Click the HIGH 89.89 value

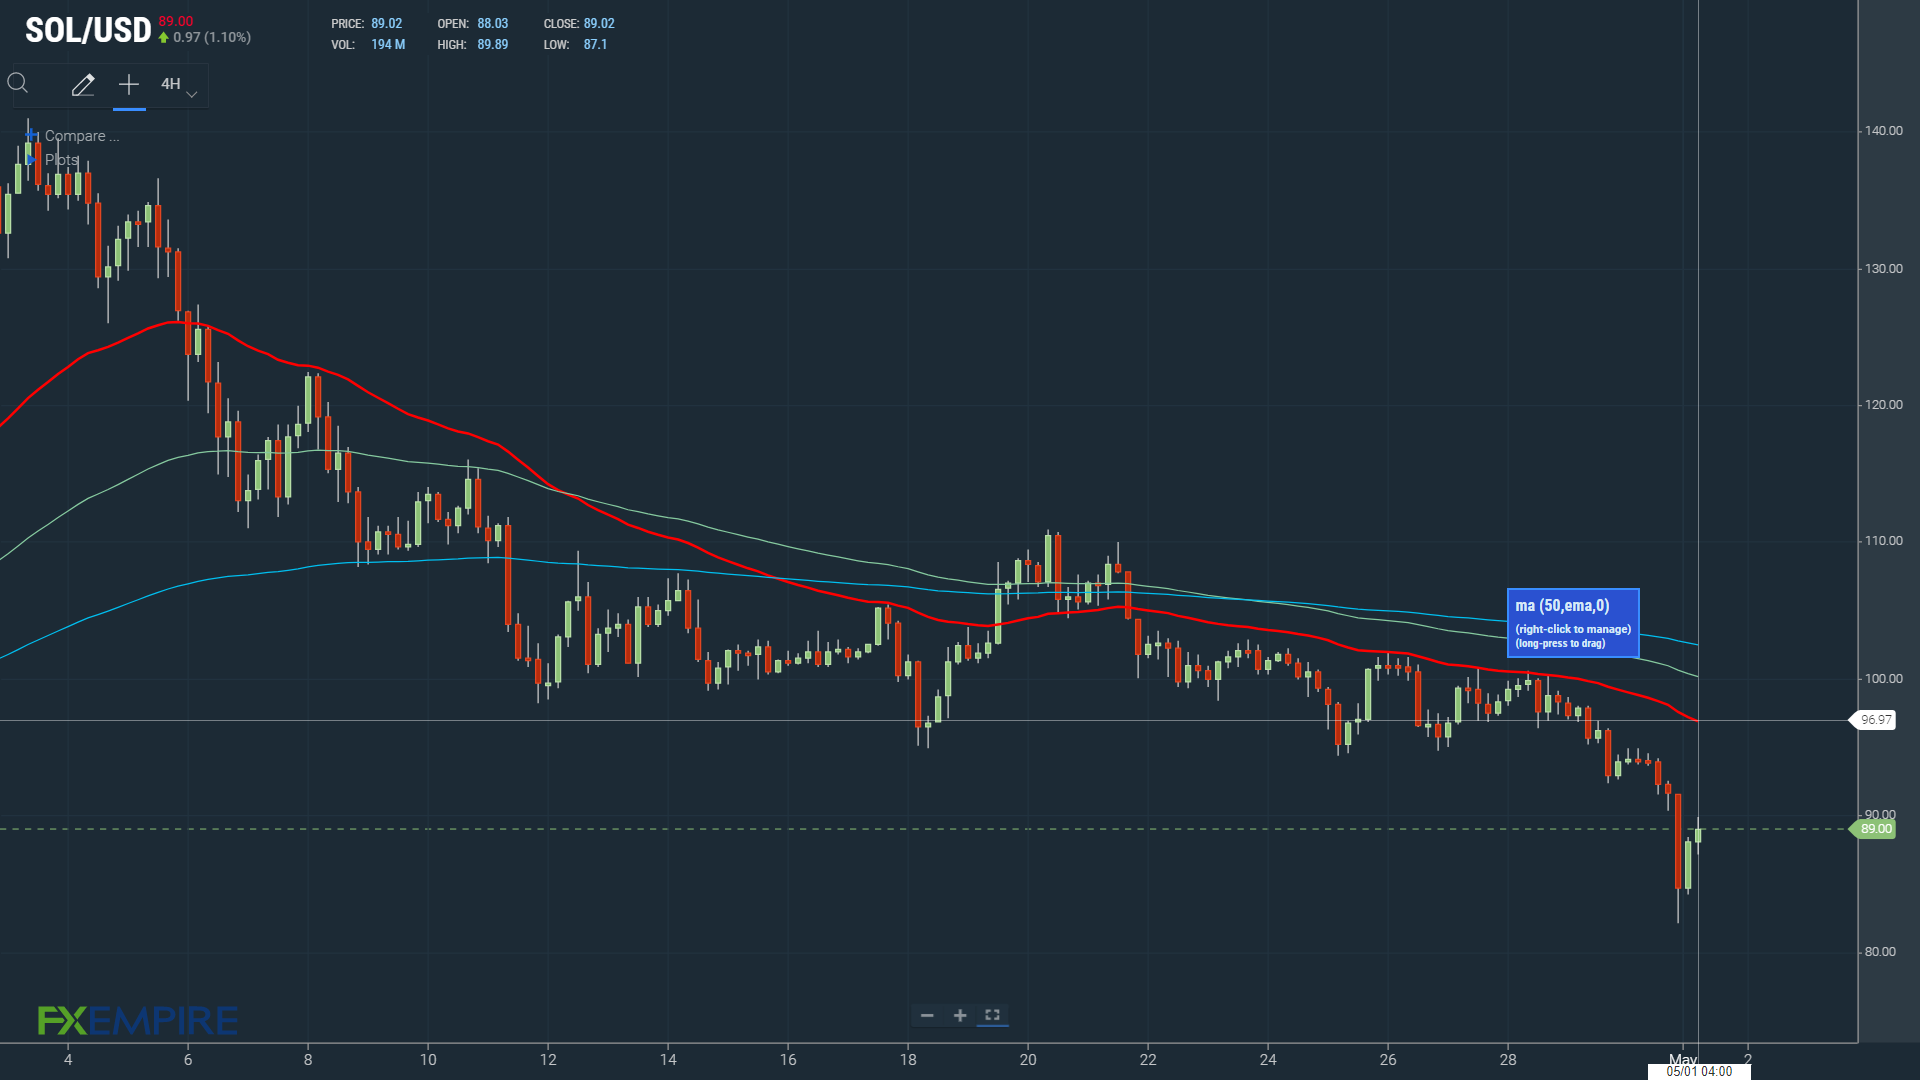(492, 45)
